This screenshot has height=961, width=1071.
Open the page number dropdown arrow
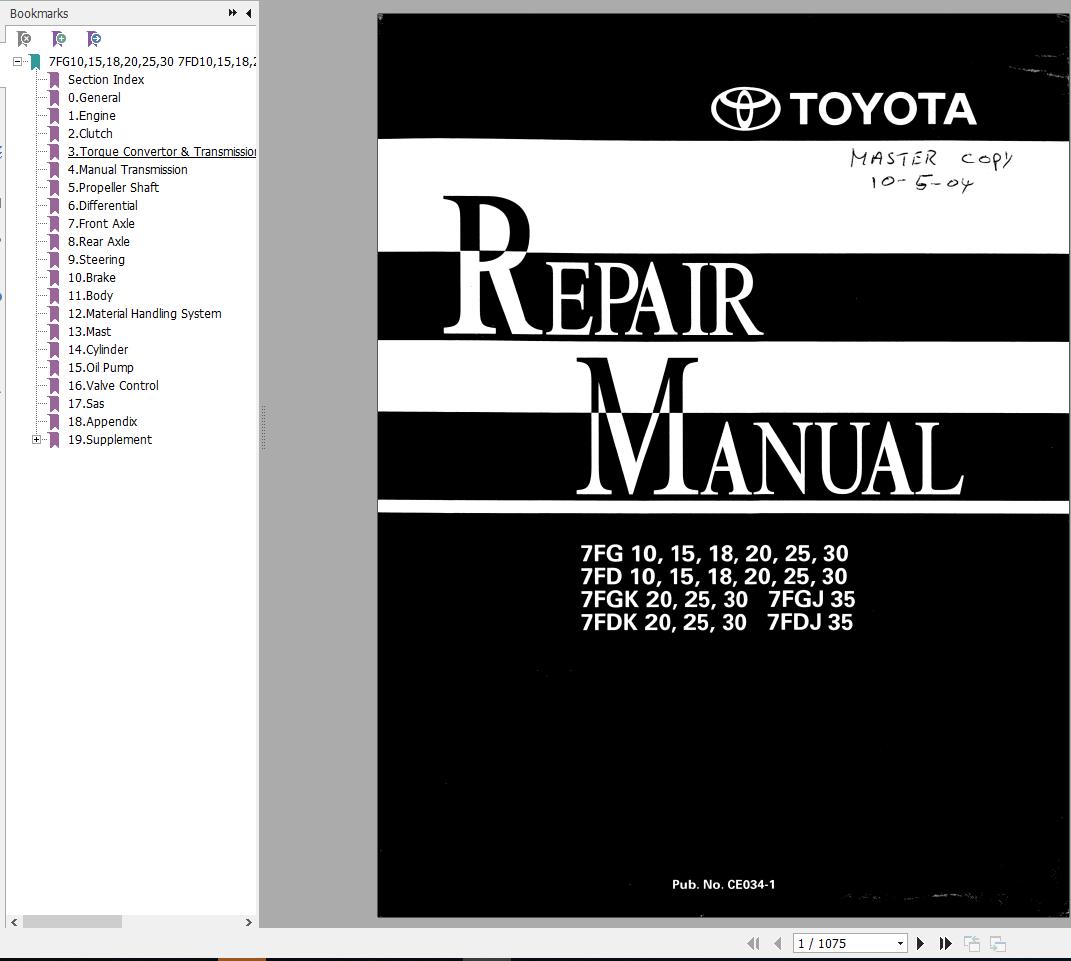pyautogui.click(x=900, y=944)
